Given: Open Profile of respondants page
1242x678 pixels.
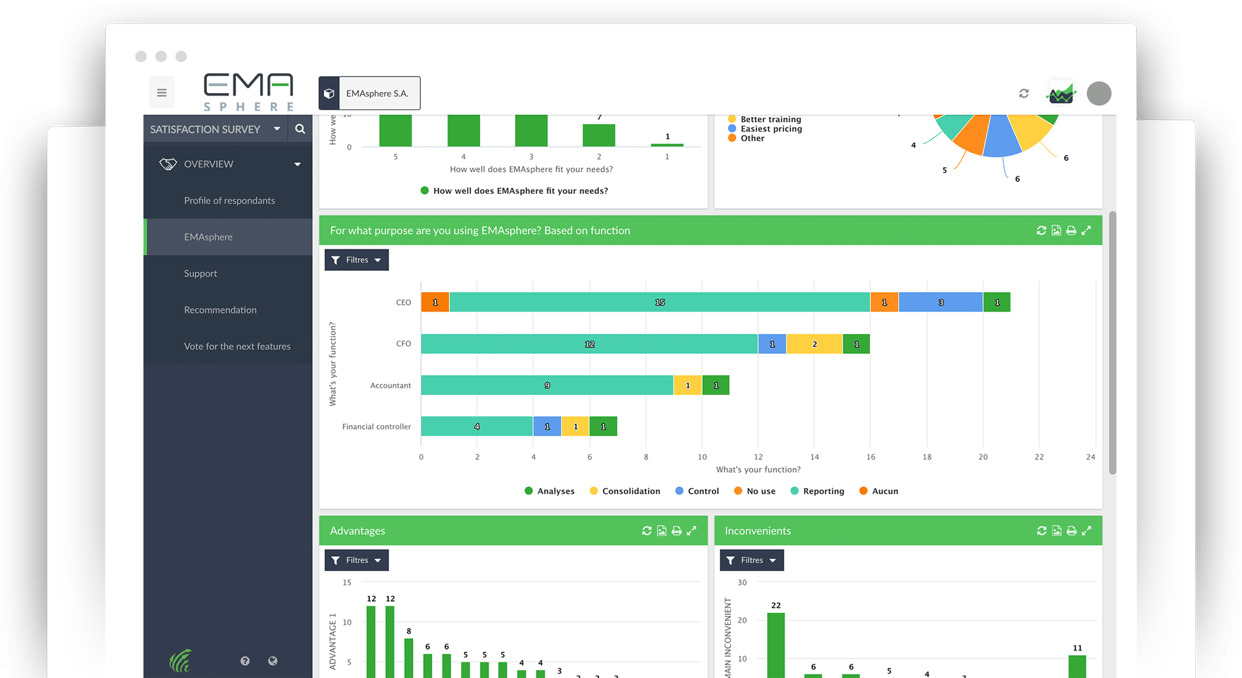Looking at the screenshot, I should 229,201.
